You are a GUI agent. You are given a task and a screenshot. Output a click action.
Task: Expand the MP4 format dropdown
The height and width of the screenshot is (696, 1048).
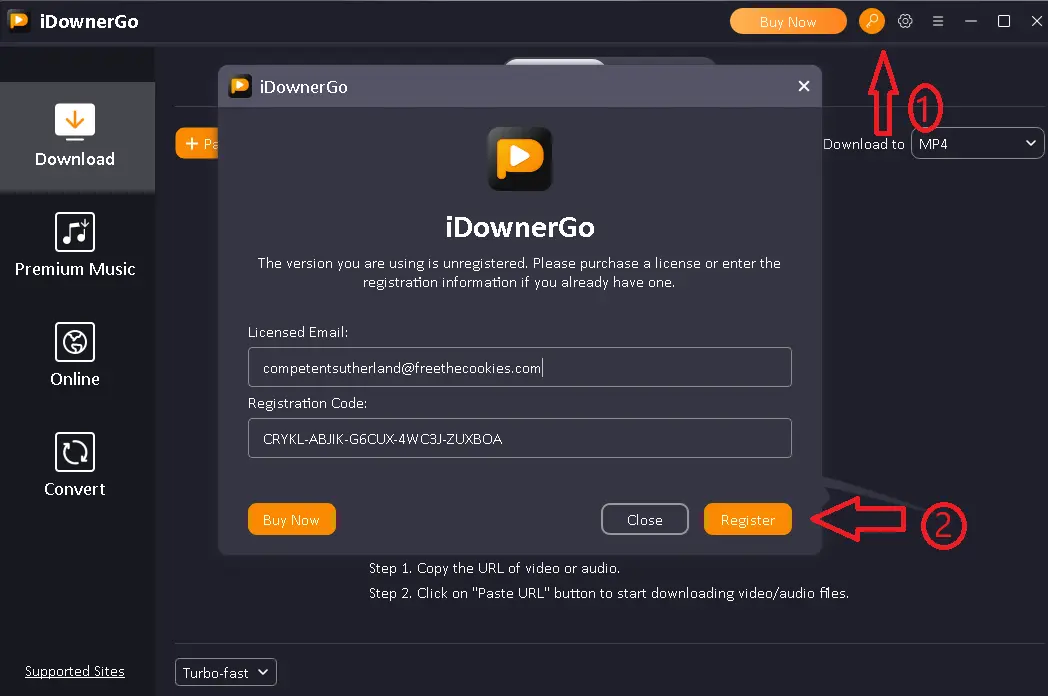pyautogui.click(x=977, y=144)
